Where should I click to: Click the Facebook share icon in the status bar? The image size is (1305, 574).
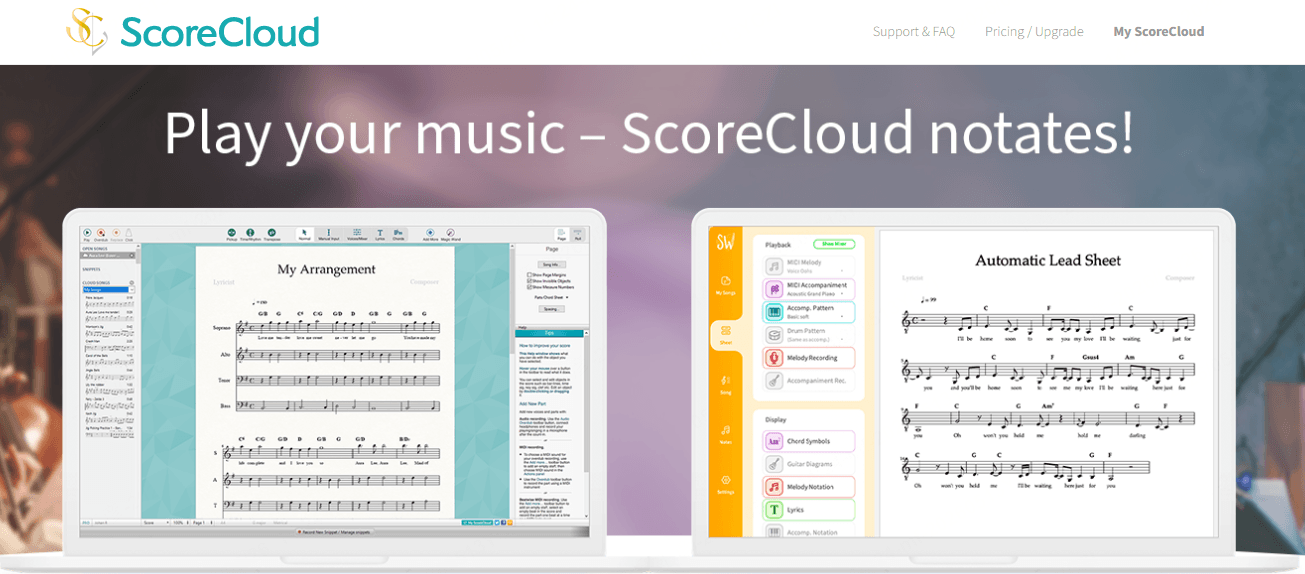[x=503, y=523]
